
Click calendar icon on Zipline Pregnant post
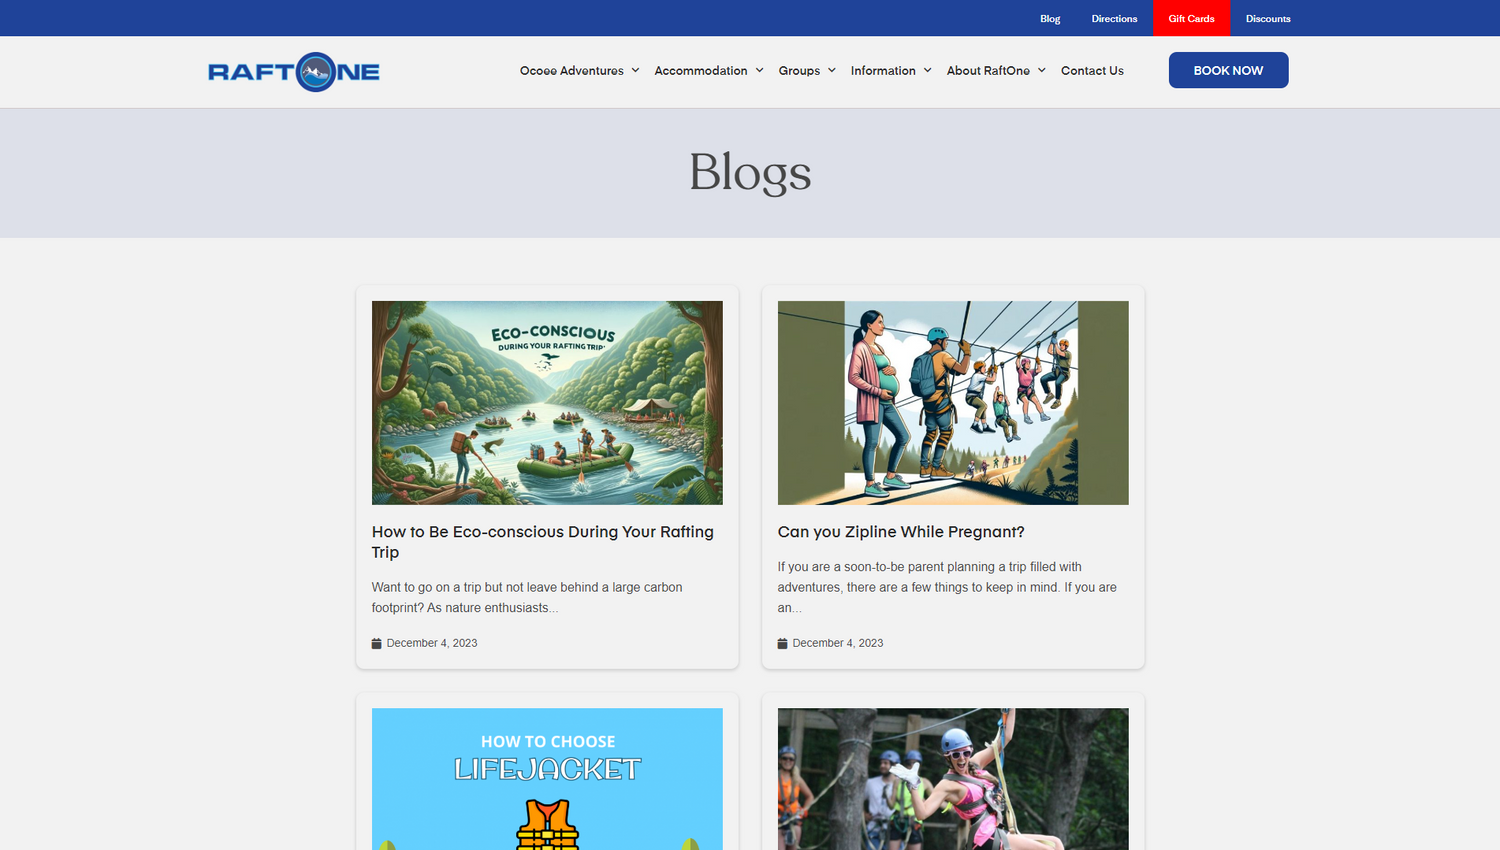tap(782, 643)
